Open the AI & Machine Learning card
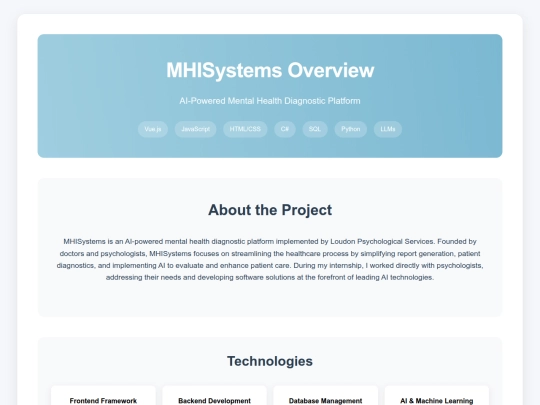The width and height of the screenshot is (540, 405). coord(437,396)
